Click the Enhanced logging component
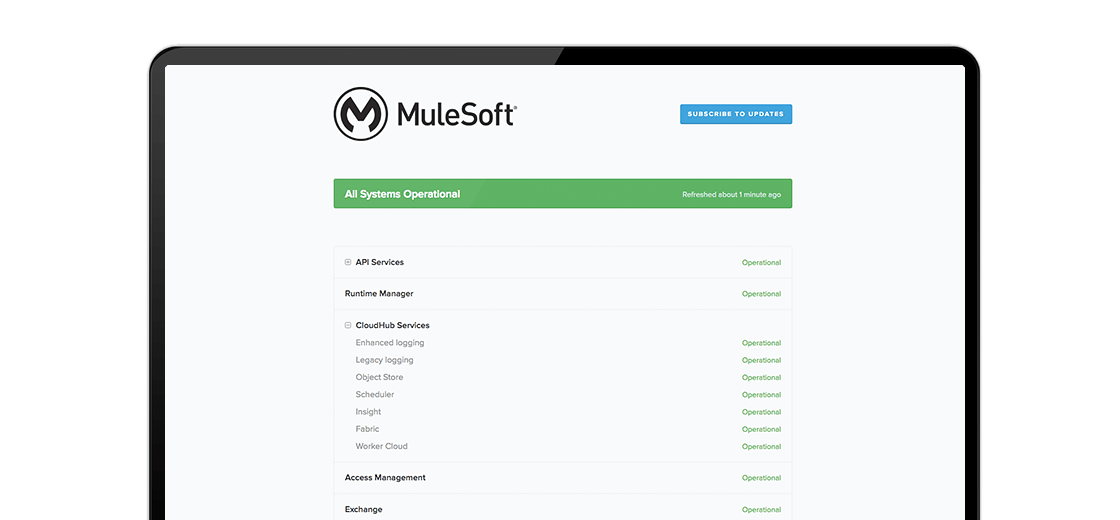 389,343
